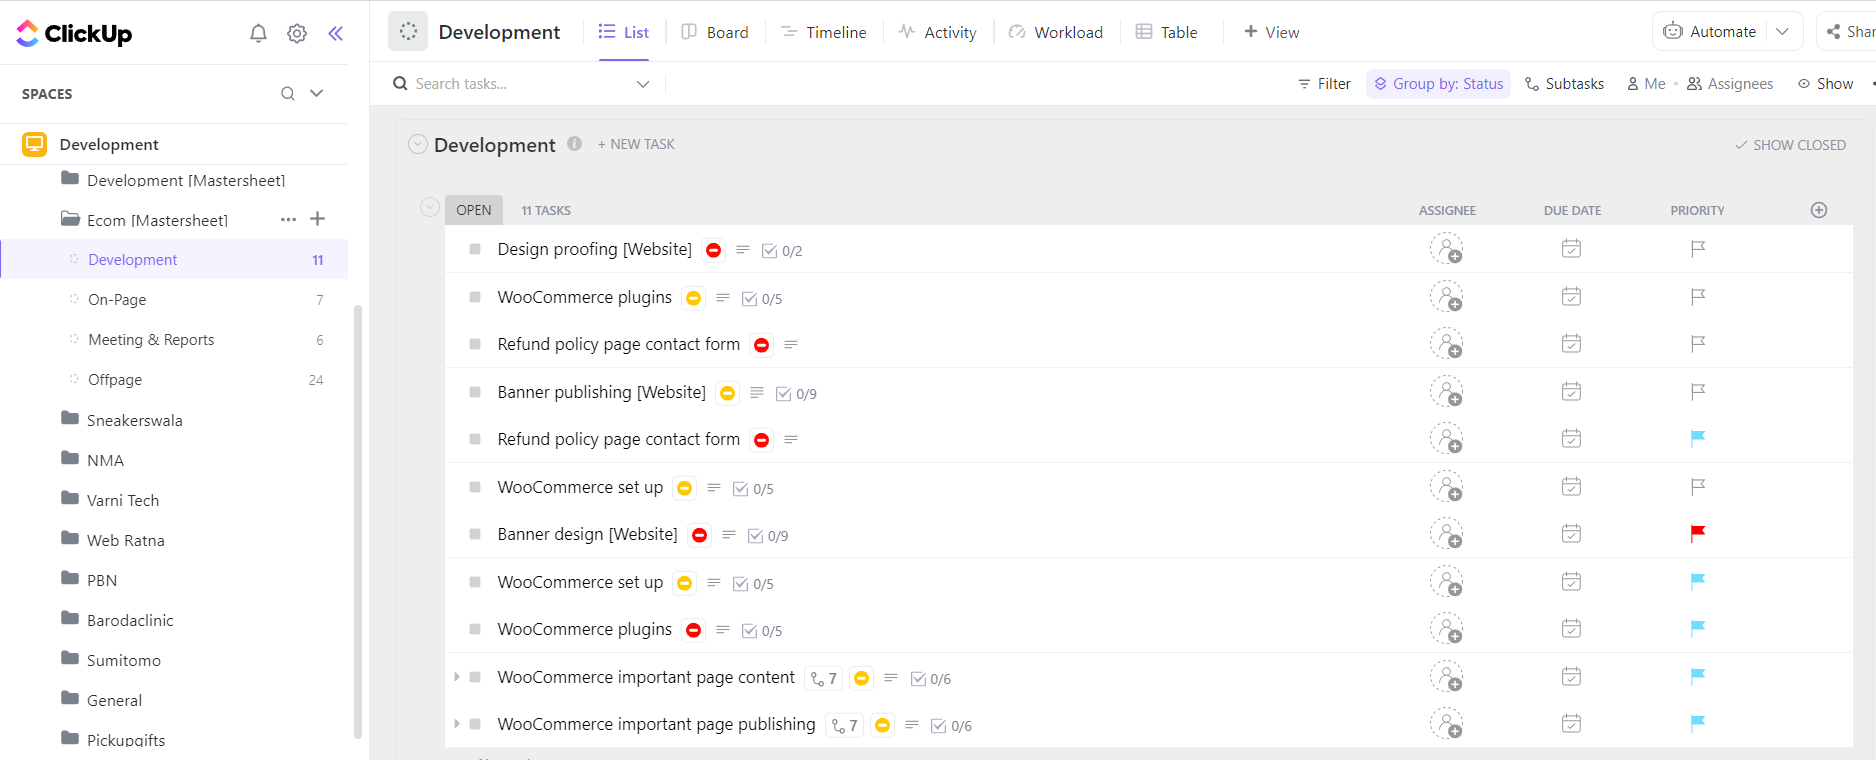Toggle Me filter
1876x760 pixels.
1646,84
